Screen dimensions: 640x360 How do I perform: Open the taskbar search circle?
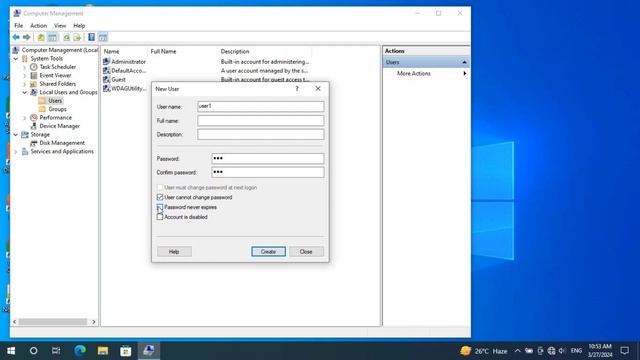[33, 351]
